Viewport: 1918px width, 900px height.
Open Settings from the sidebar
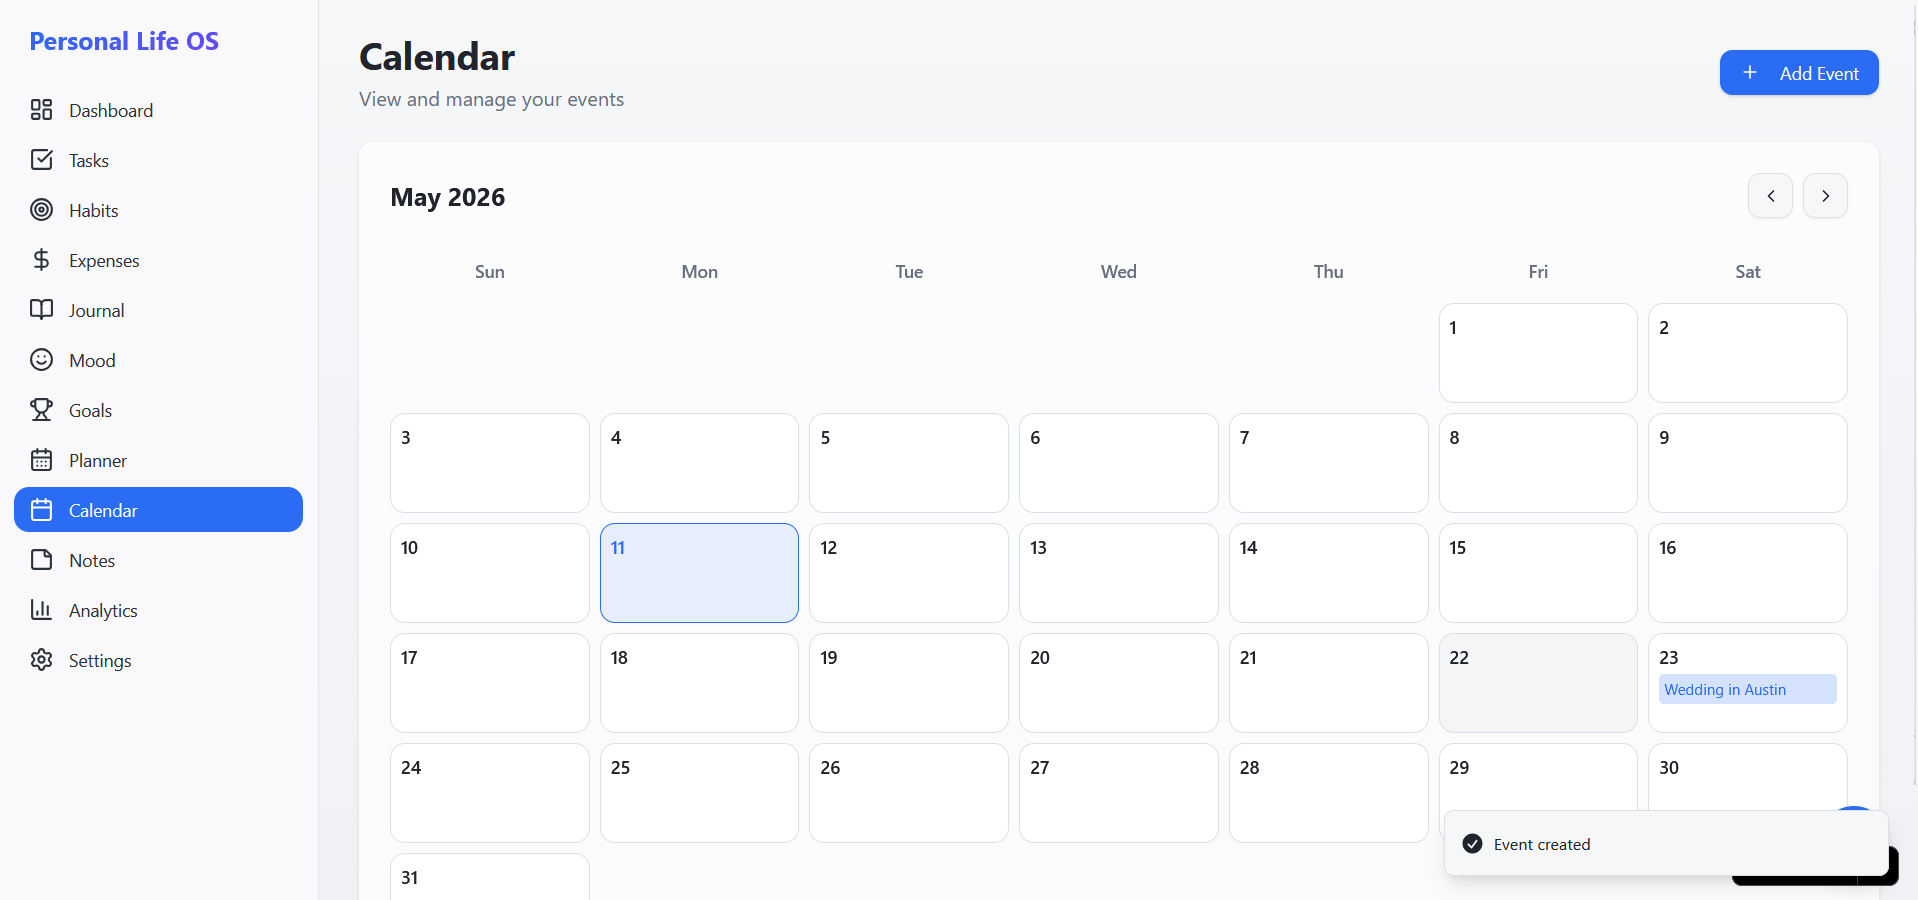coord(158,660)
